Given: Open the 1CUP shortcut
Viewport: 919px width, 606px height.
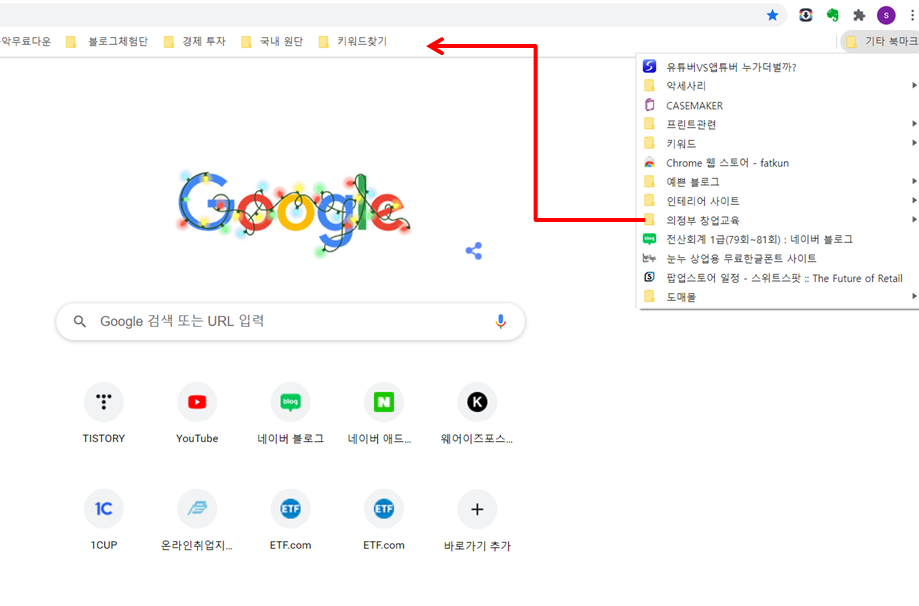Looking at the screenshot, I should (x=104, y=521).
